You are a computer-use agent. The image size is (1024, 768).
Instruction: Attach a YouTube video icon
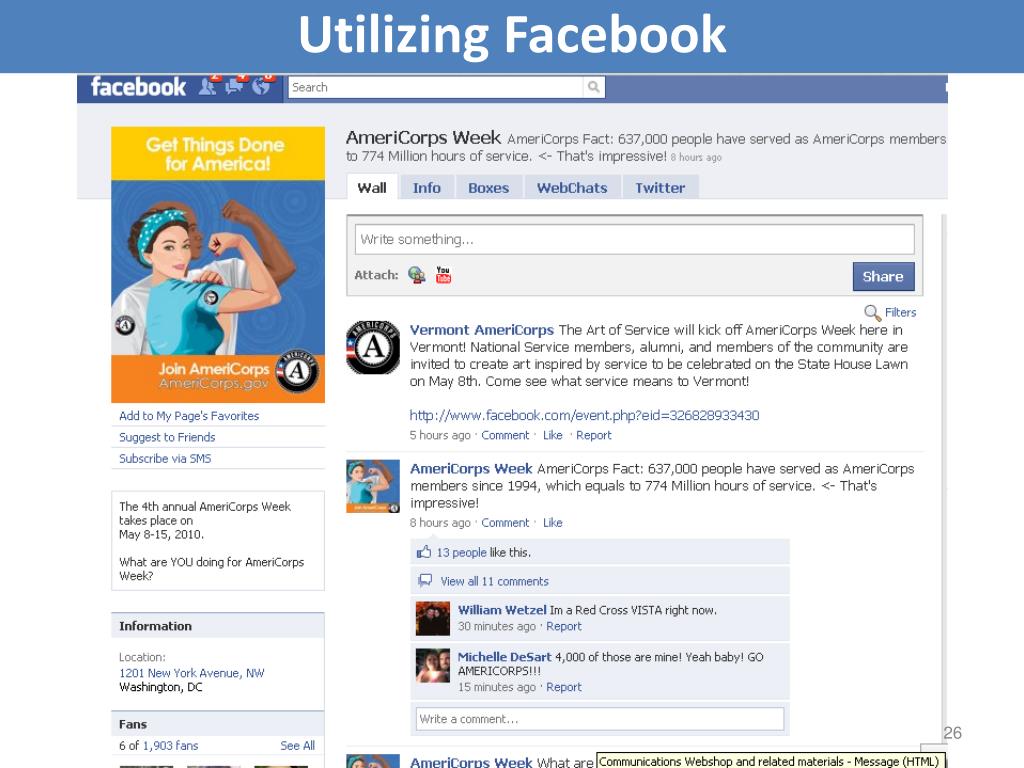[x=443, y=275]
